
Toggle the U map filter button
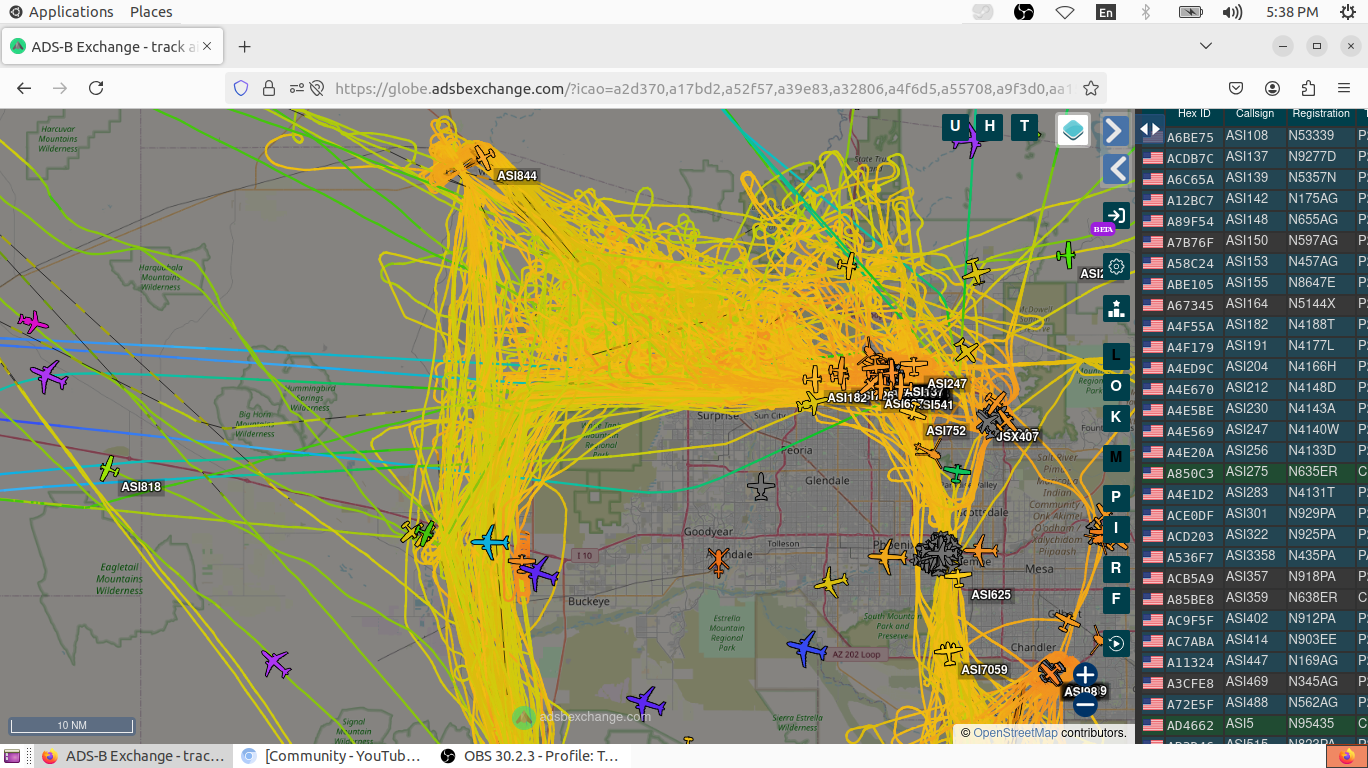point(955,126)
